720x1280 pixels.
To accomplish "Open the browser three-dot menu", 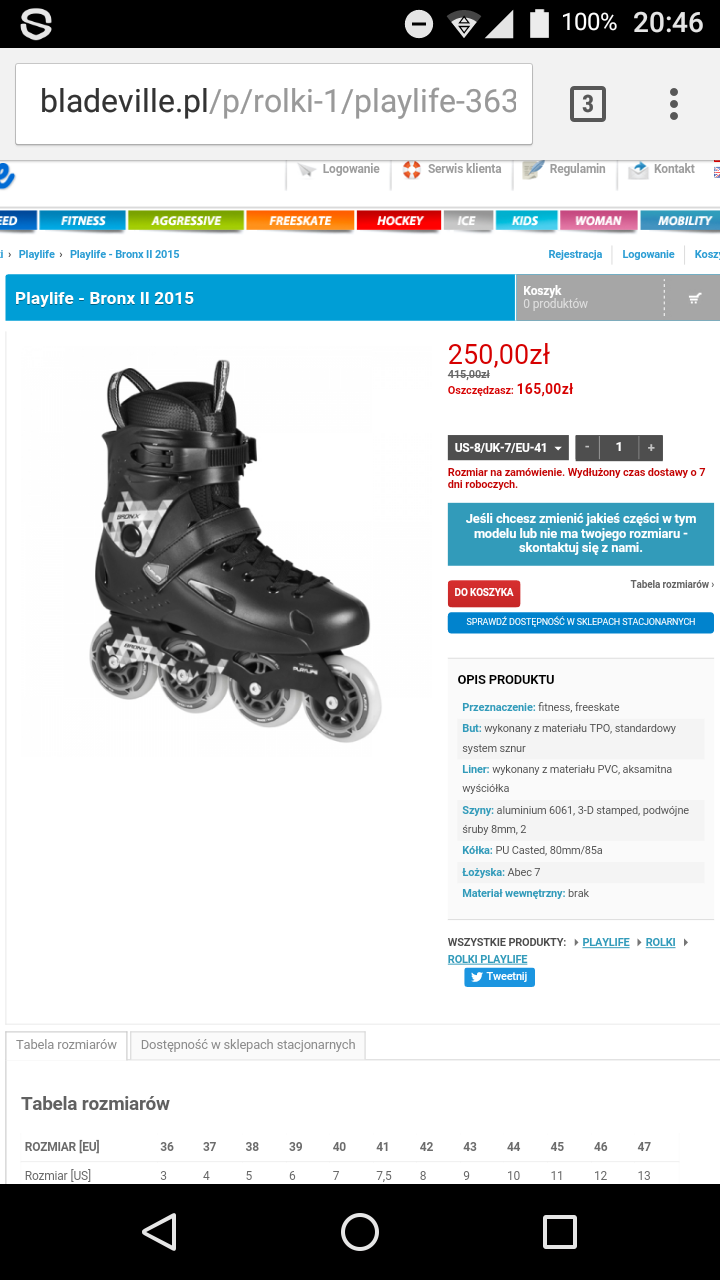I will pyautogui.click(x=674, y=104).
